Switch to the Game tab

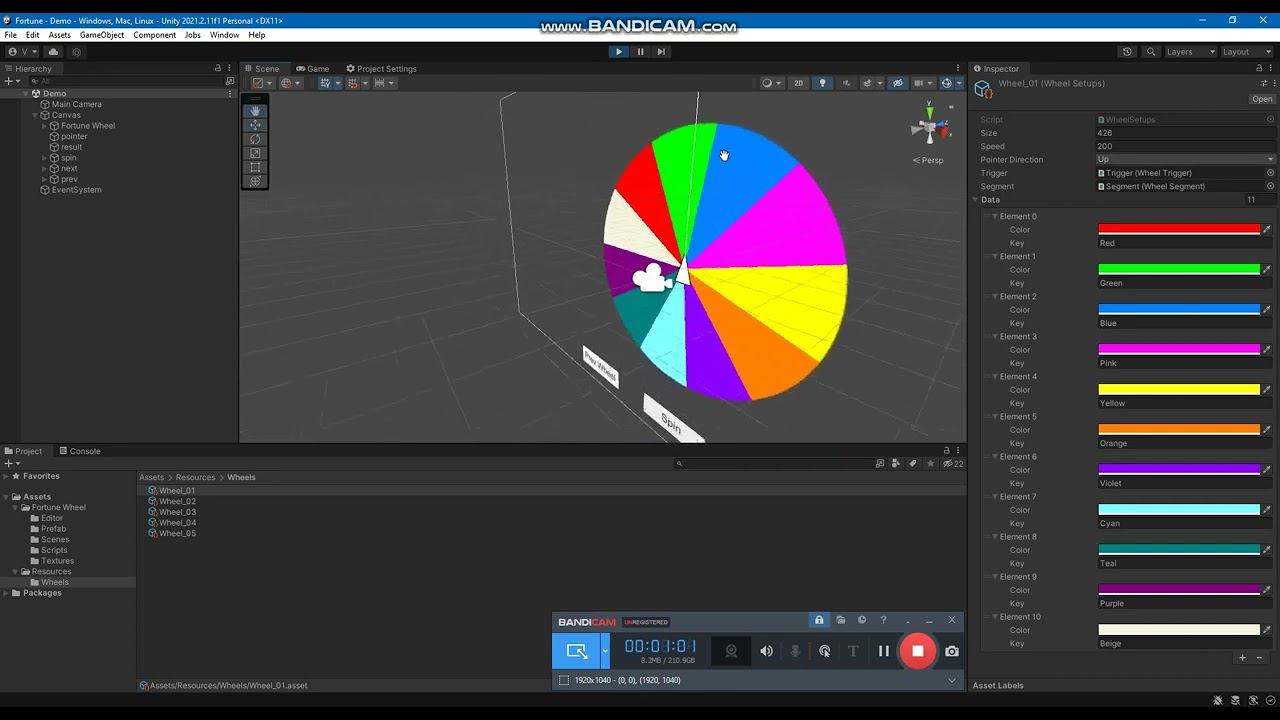[311, 69]
